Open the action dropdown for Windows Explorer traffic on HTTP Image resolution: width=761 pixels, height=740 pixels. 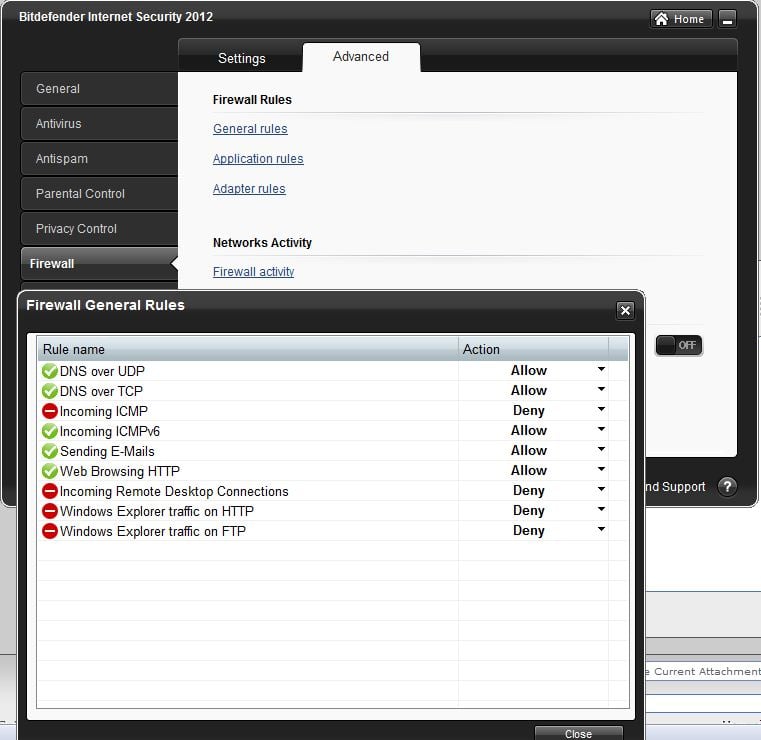click(x=601, y=510)
